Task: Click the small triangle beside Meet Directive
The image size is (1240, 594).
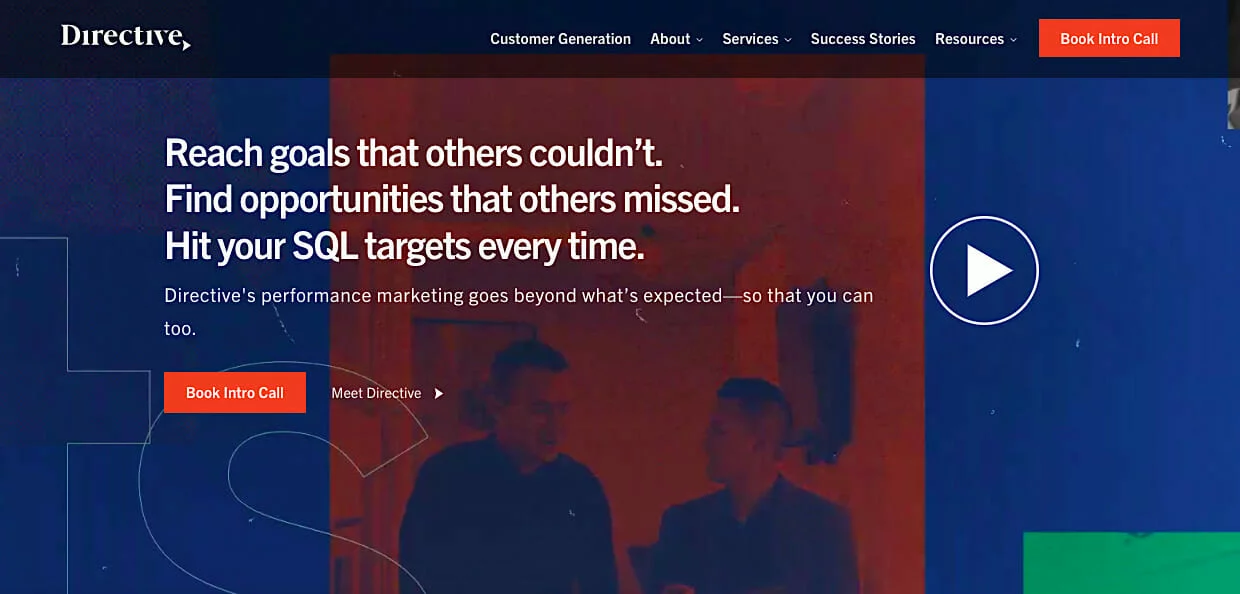Action: click(438, 393)
